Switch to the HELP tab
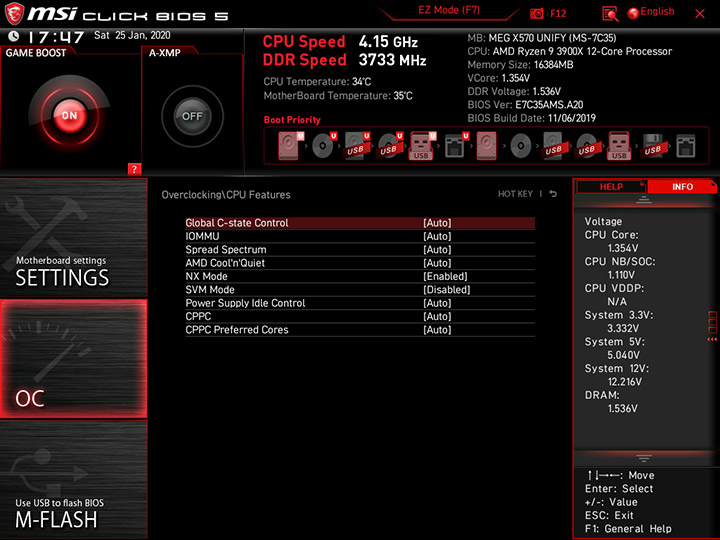This screenshot has width=720, height=540. click(x=611, y=186)
